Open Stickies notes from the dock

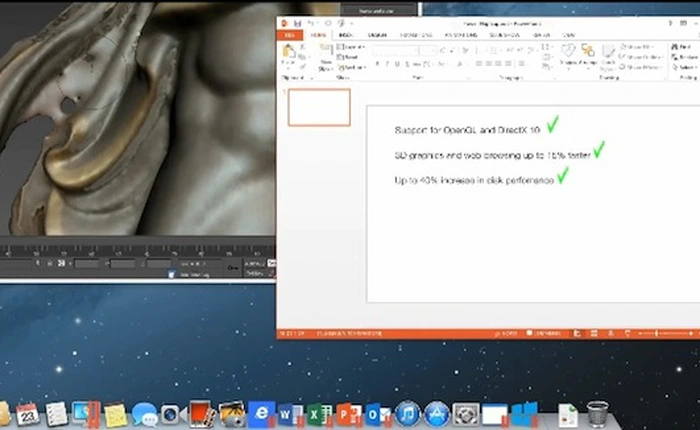(x=115, y=415)
